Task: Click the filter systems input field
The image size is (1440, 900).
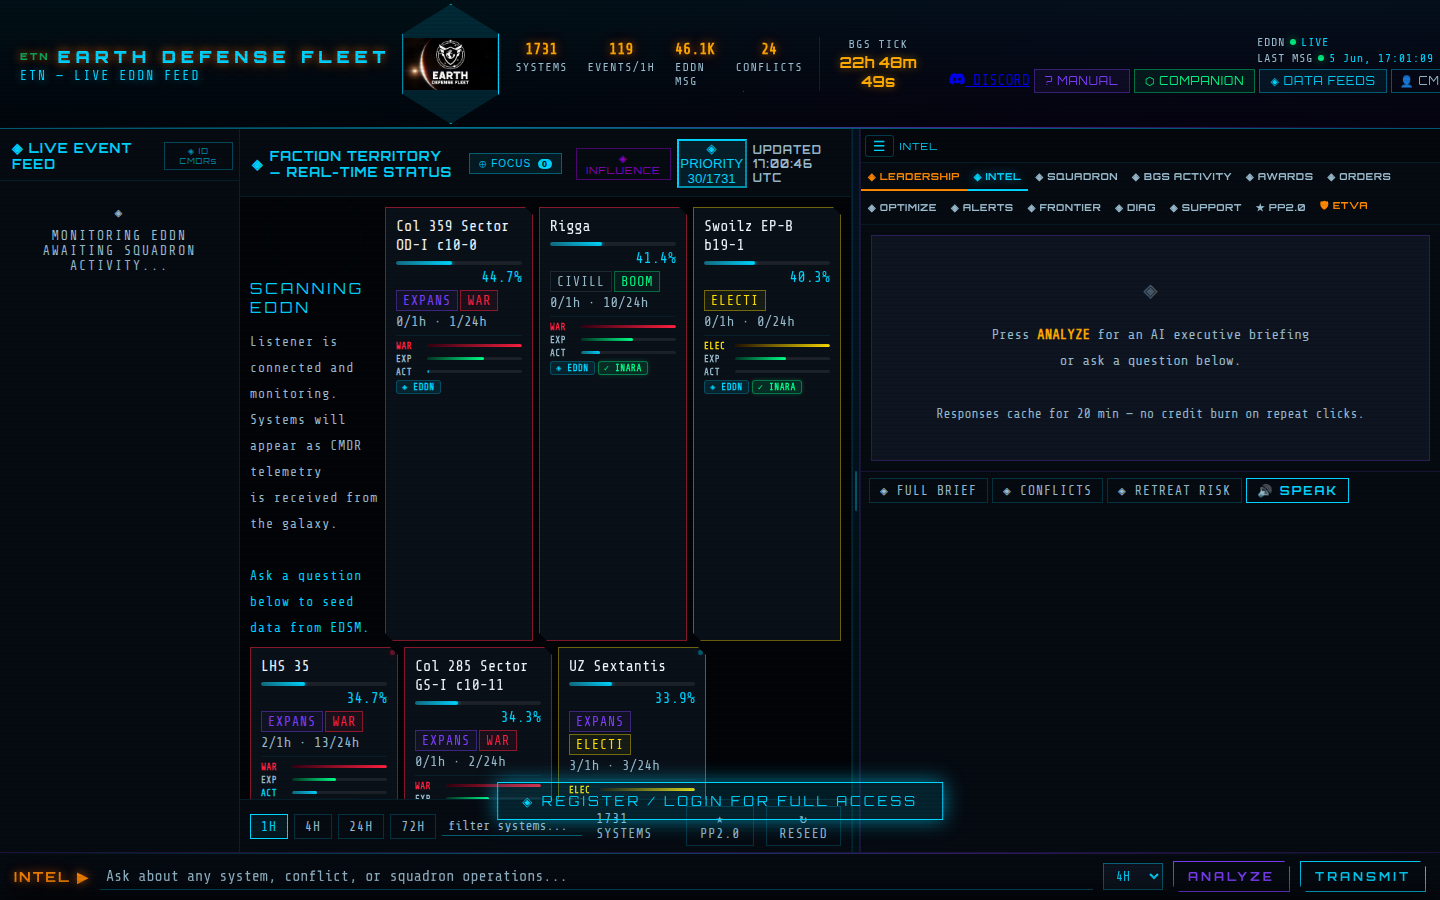Action: click(x=512, y=826)
